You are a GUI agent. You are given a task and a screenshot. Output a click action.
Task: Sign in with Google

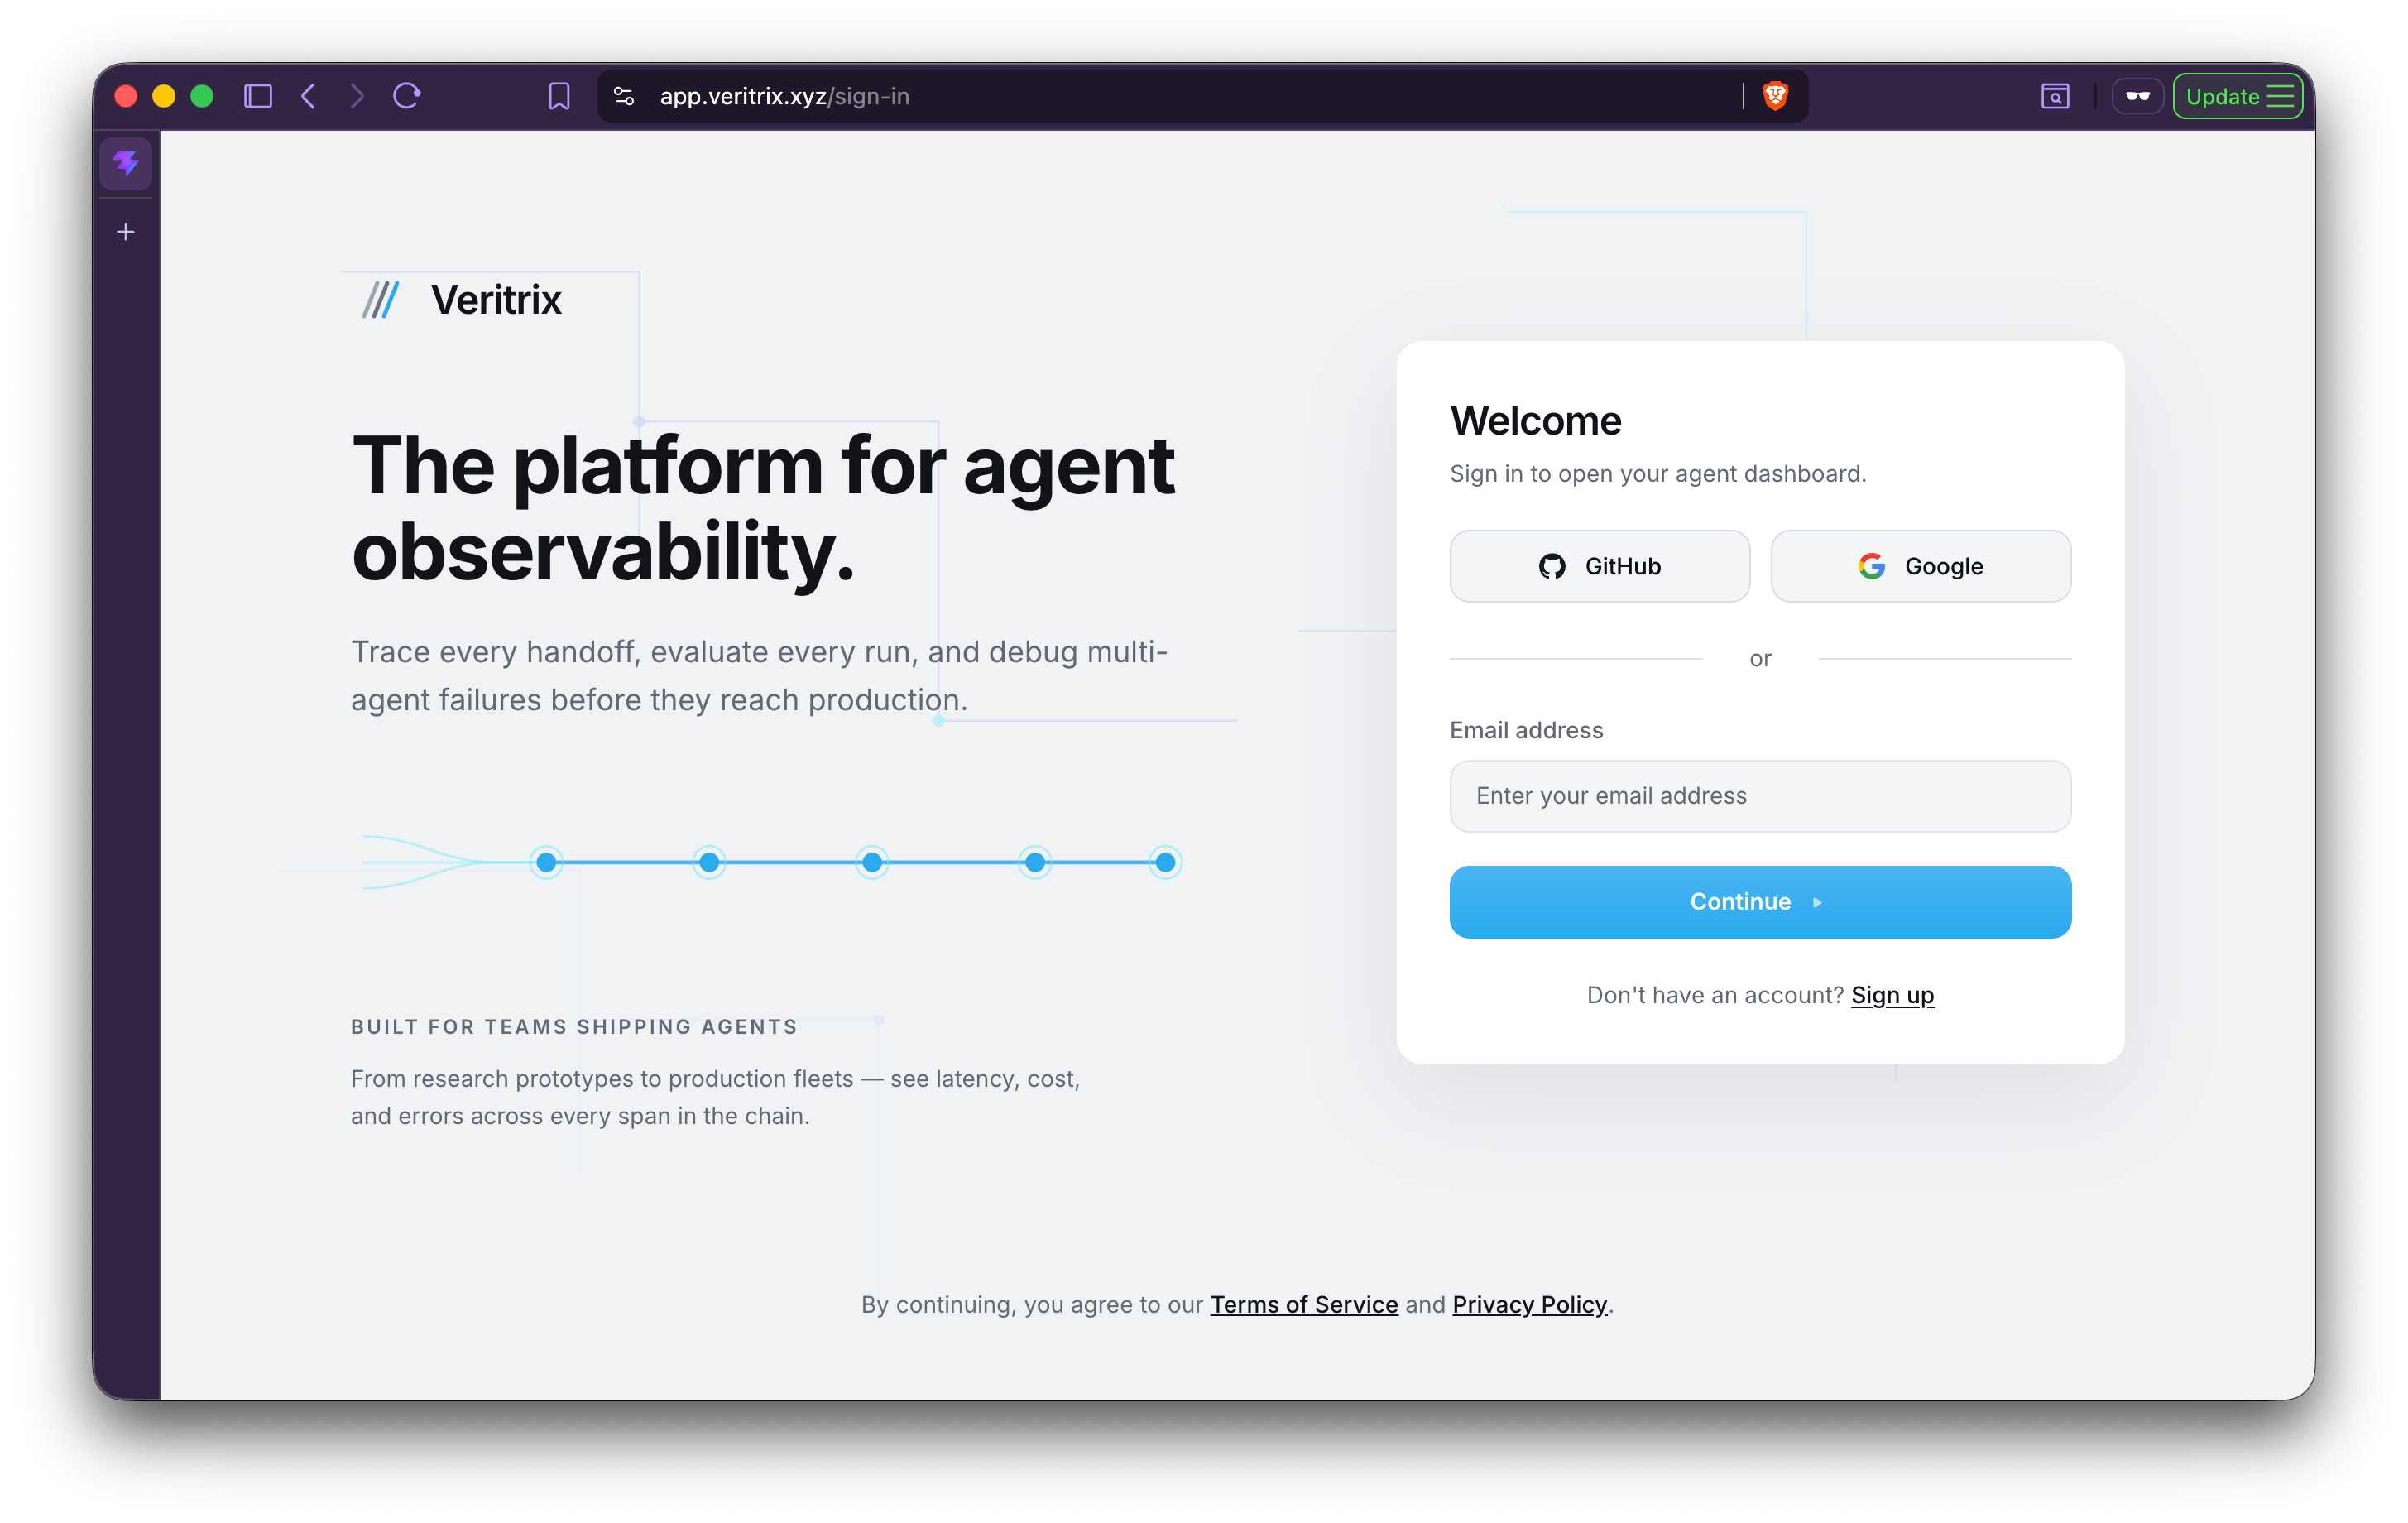(1920, 566)
